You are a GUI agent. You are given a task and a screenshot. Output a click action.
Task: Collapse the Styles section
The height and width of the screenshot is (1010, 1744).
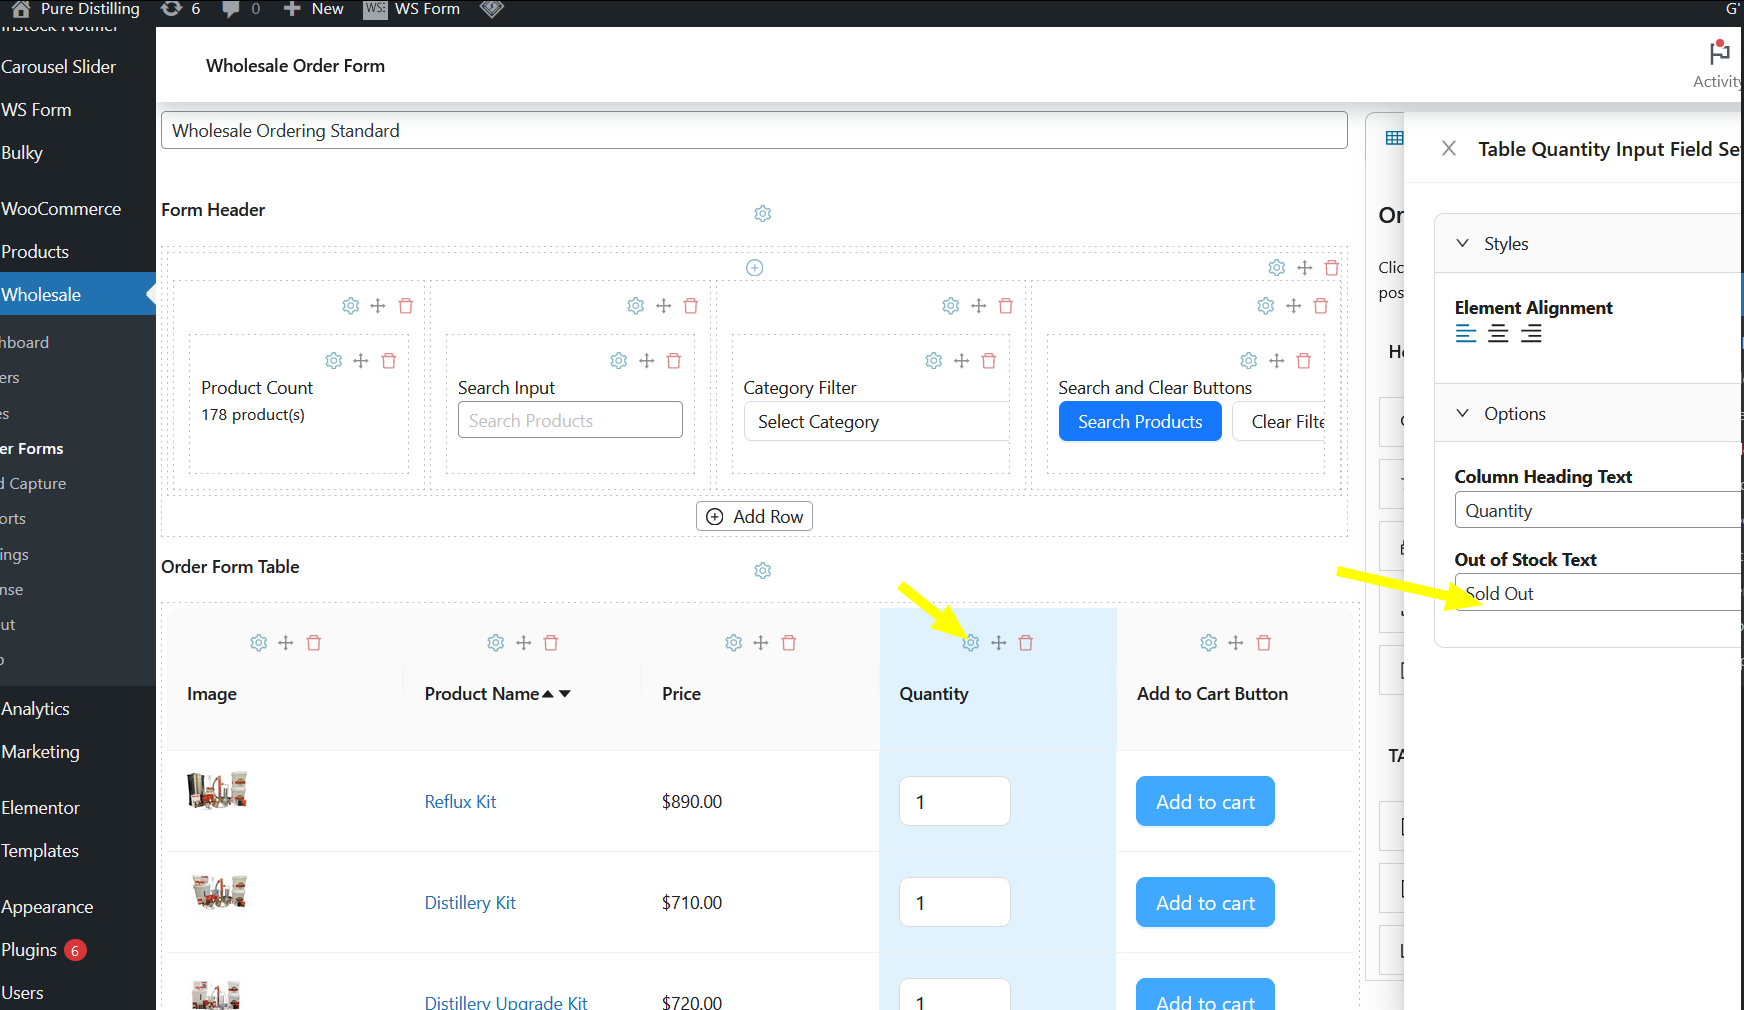1463,244
